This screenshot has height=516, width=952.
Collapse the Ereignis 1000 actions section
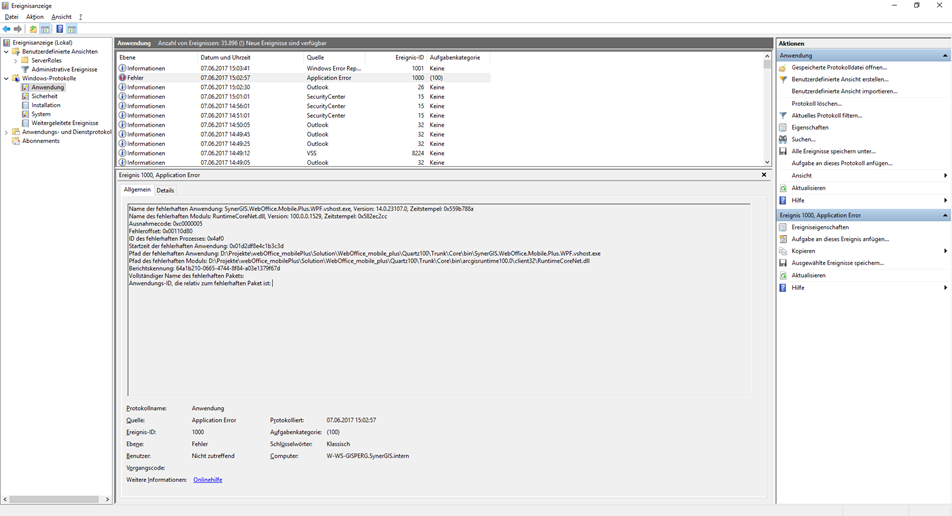[945, 216]
